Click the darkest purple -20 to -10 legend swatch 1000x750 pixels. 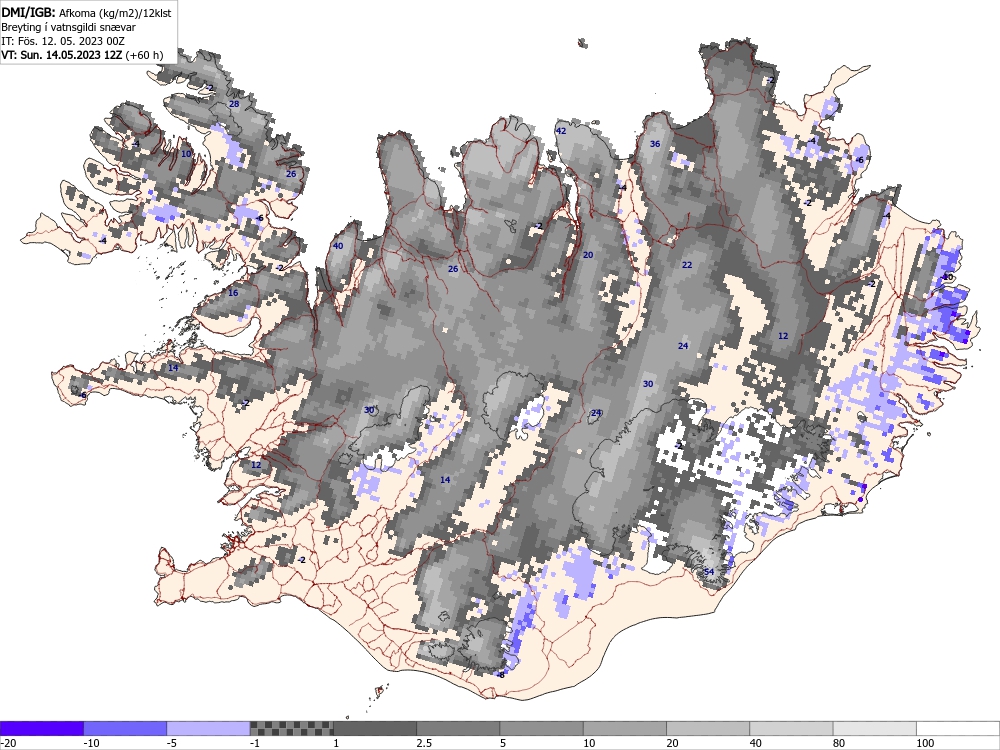[41, 728]
